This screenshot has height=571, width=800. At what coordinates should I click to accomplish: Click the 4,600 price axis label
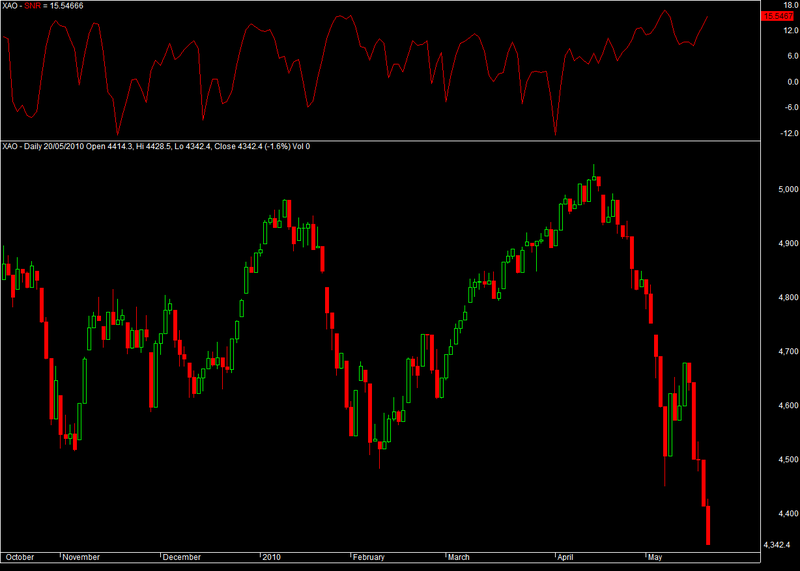(788, 406)
